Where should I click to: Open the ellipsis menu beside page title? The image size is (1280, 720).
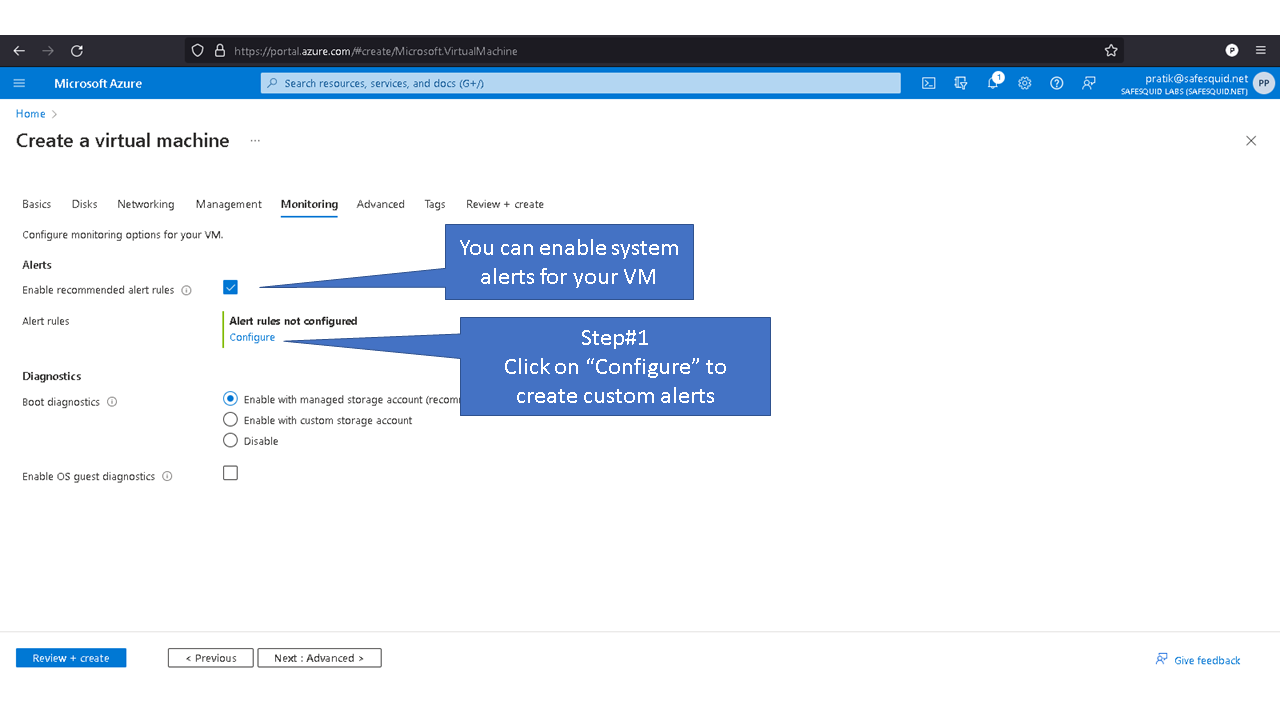pos(255,141)
